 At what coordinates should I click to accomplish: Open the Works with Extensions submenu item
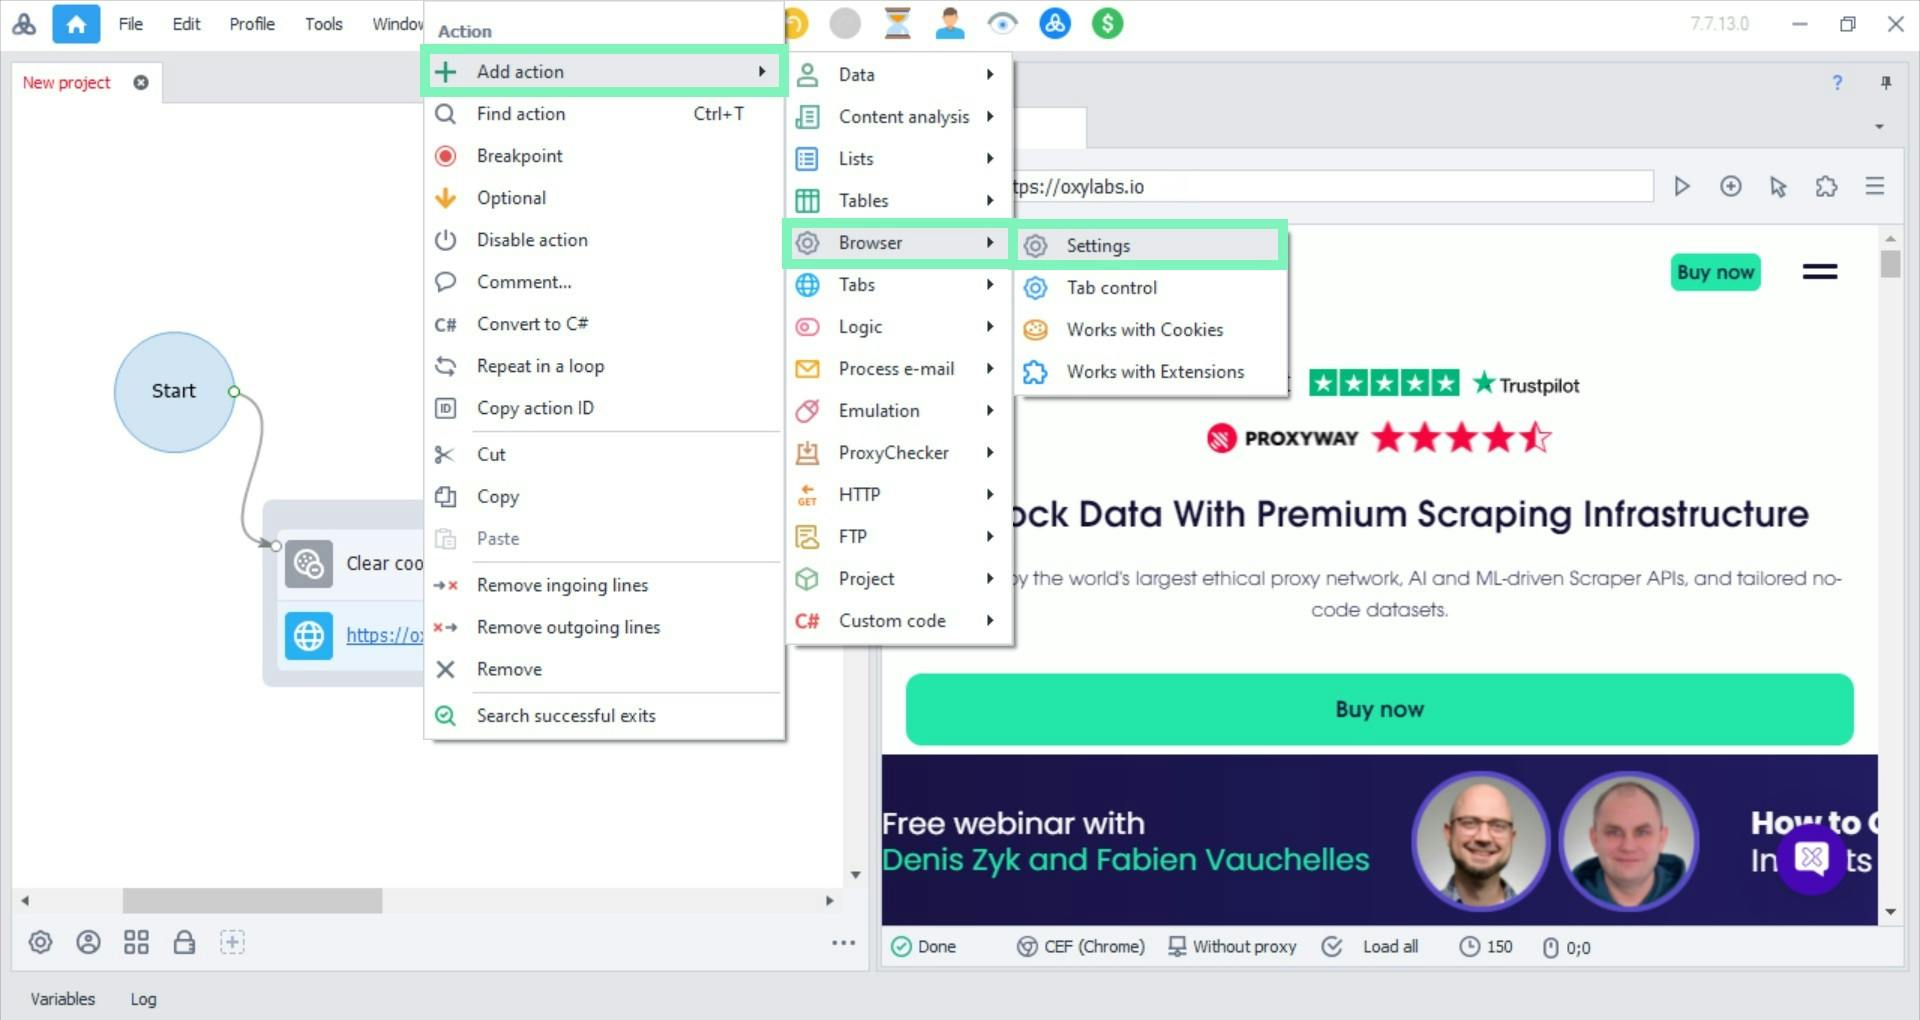1155,371
